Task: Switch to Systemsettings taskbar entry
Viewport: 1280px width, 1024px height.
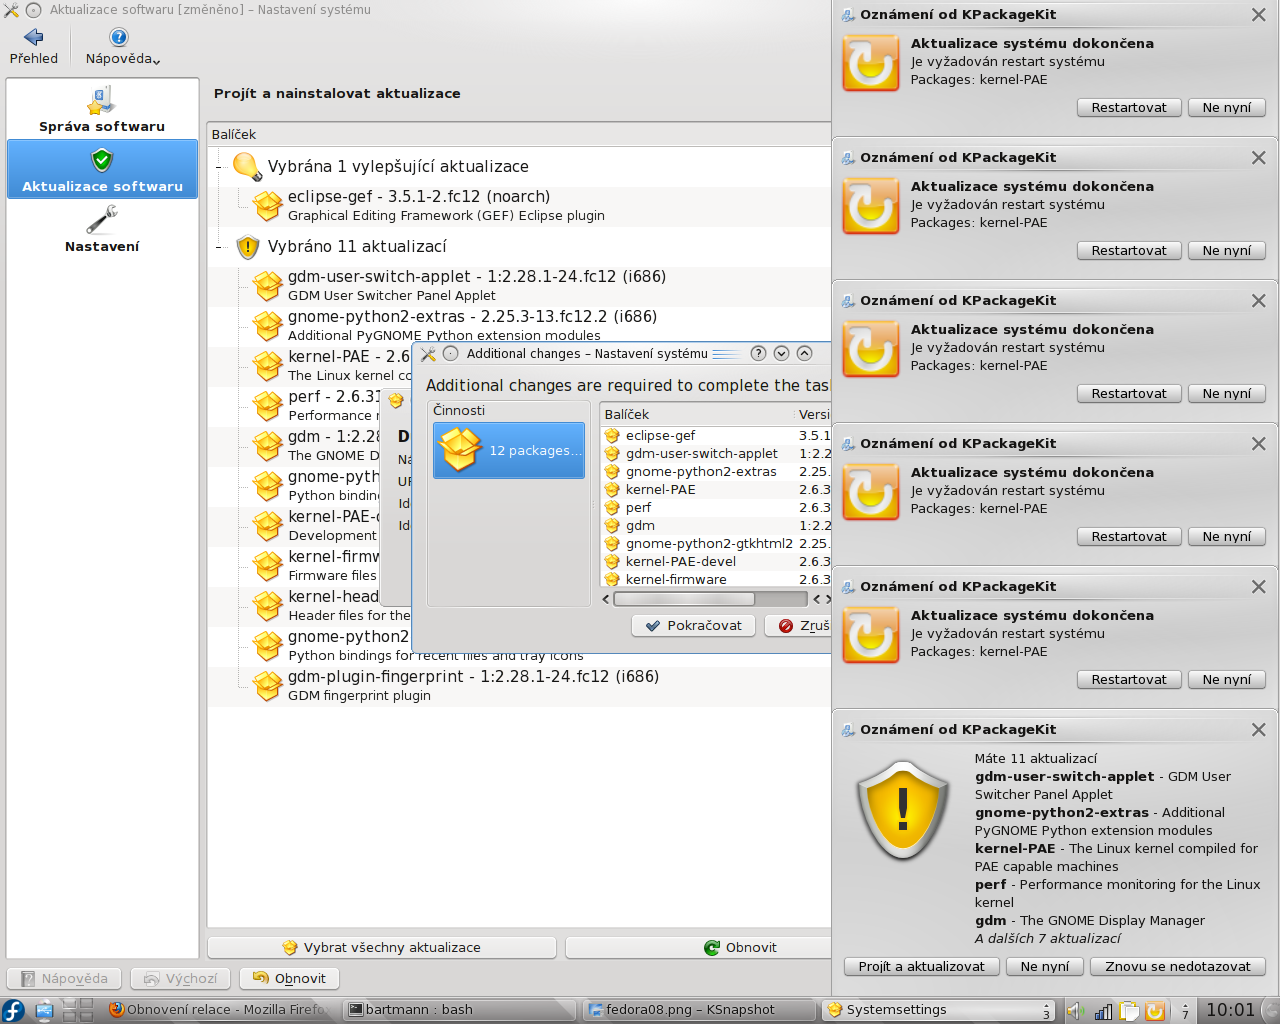Action: click(x=937, y=1010)
